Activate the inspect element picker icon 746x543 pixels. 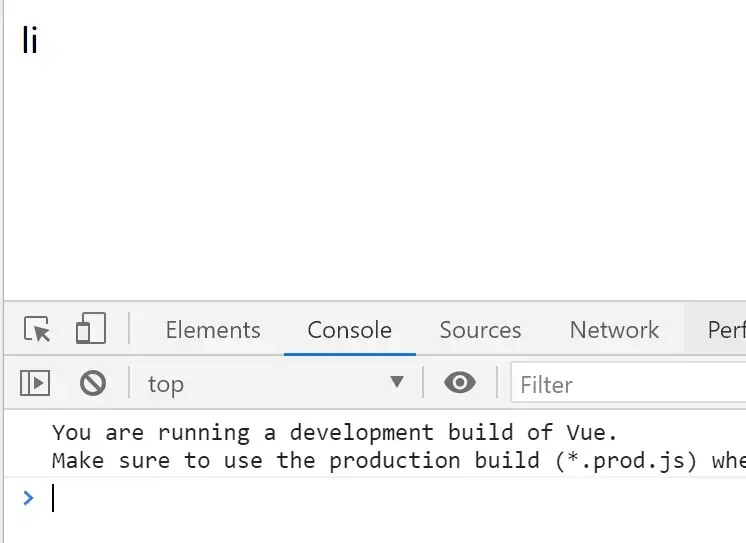[x=37, y=329]
